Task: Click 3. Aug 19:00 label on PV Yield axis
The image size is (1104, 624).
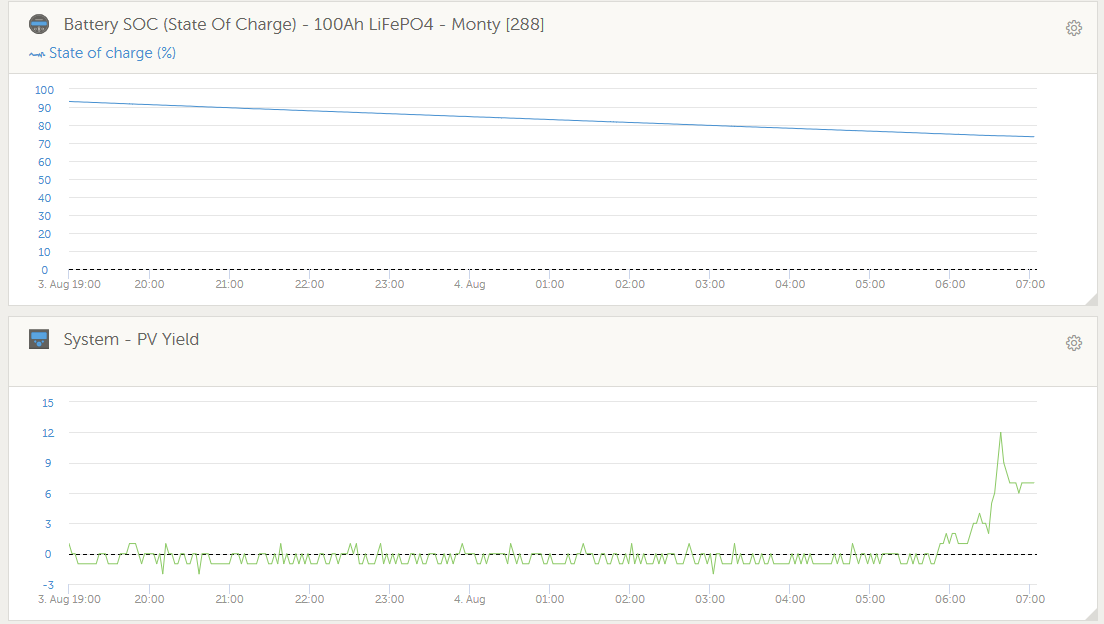Action: 69,599
